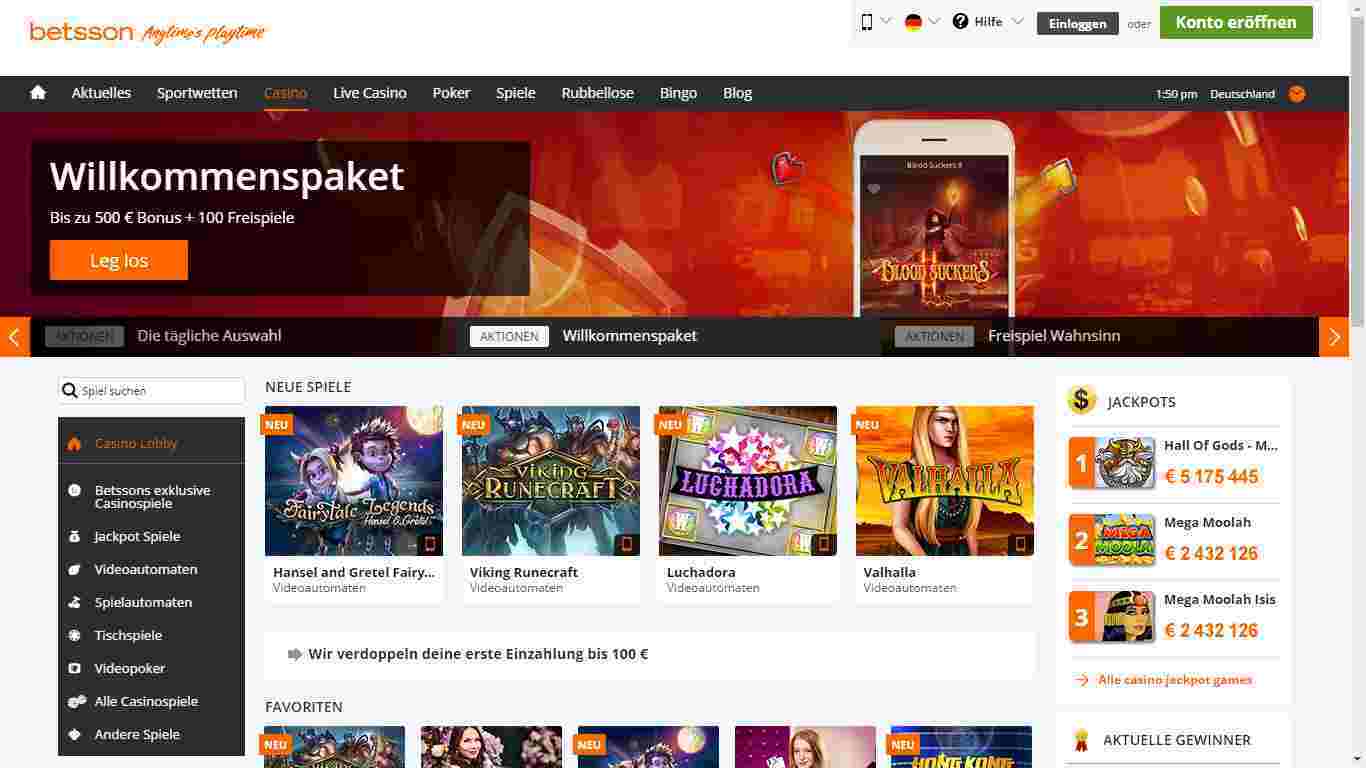The height and width of the screenshot is (768, 1366).
Task: Open Videopoker category
Action: click(x=130, y=669)
